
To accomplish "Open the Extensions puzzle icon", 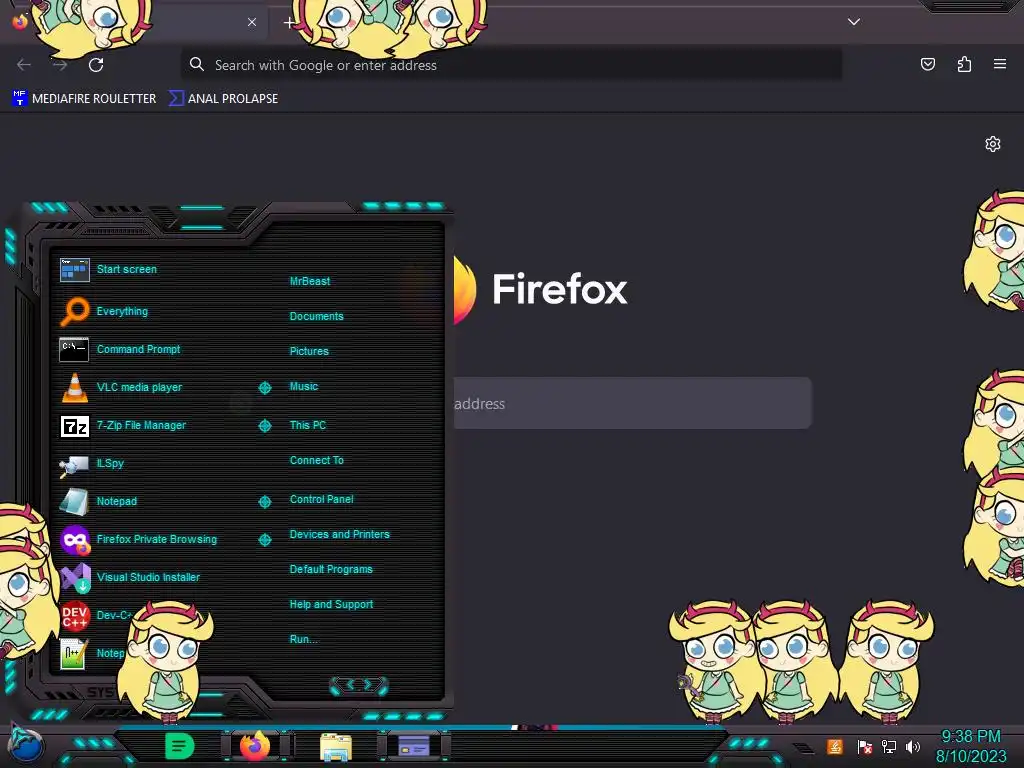I will (964, 64).
